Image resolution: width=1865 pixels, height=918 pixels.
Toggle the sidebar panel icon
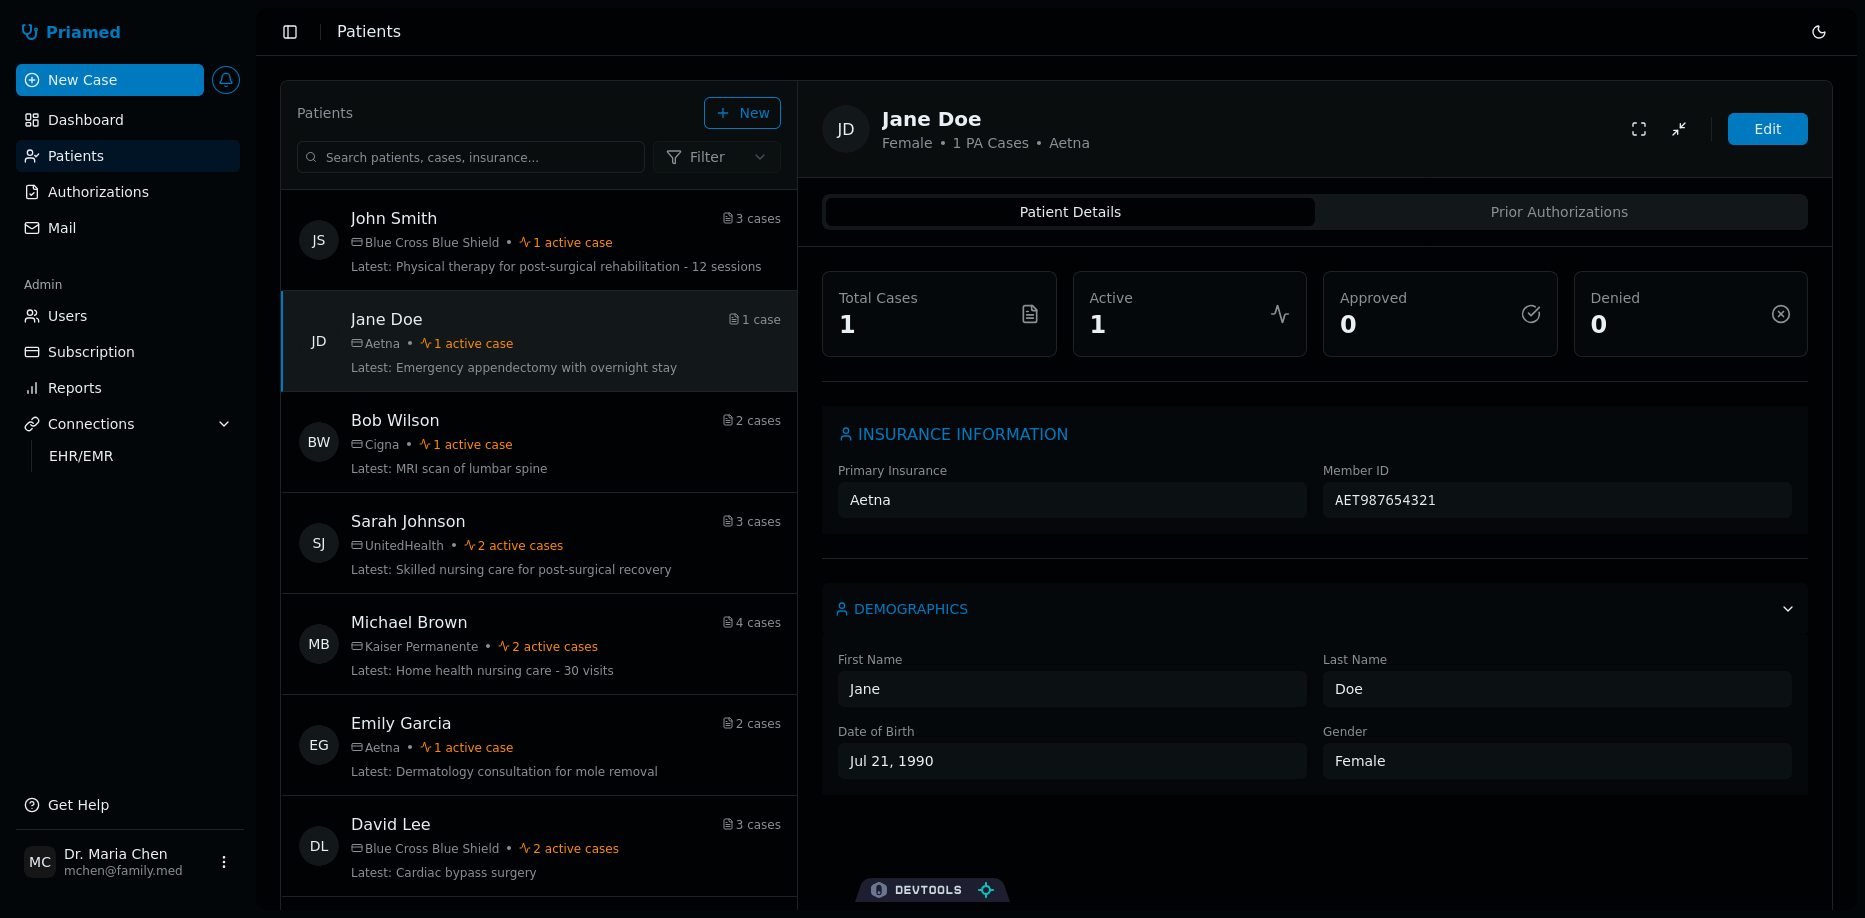coord(290,32)
